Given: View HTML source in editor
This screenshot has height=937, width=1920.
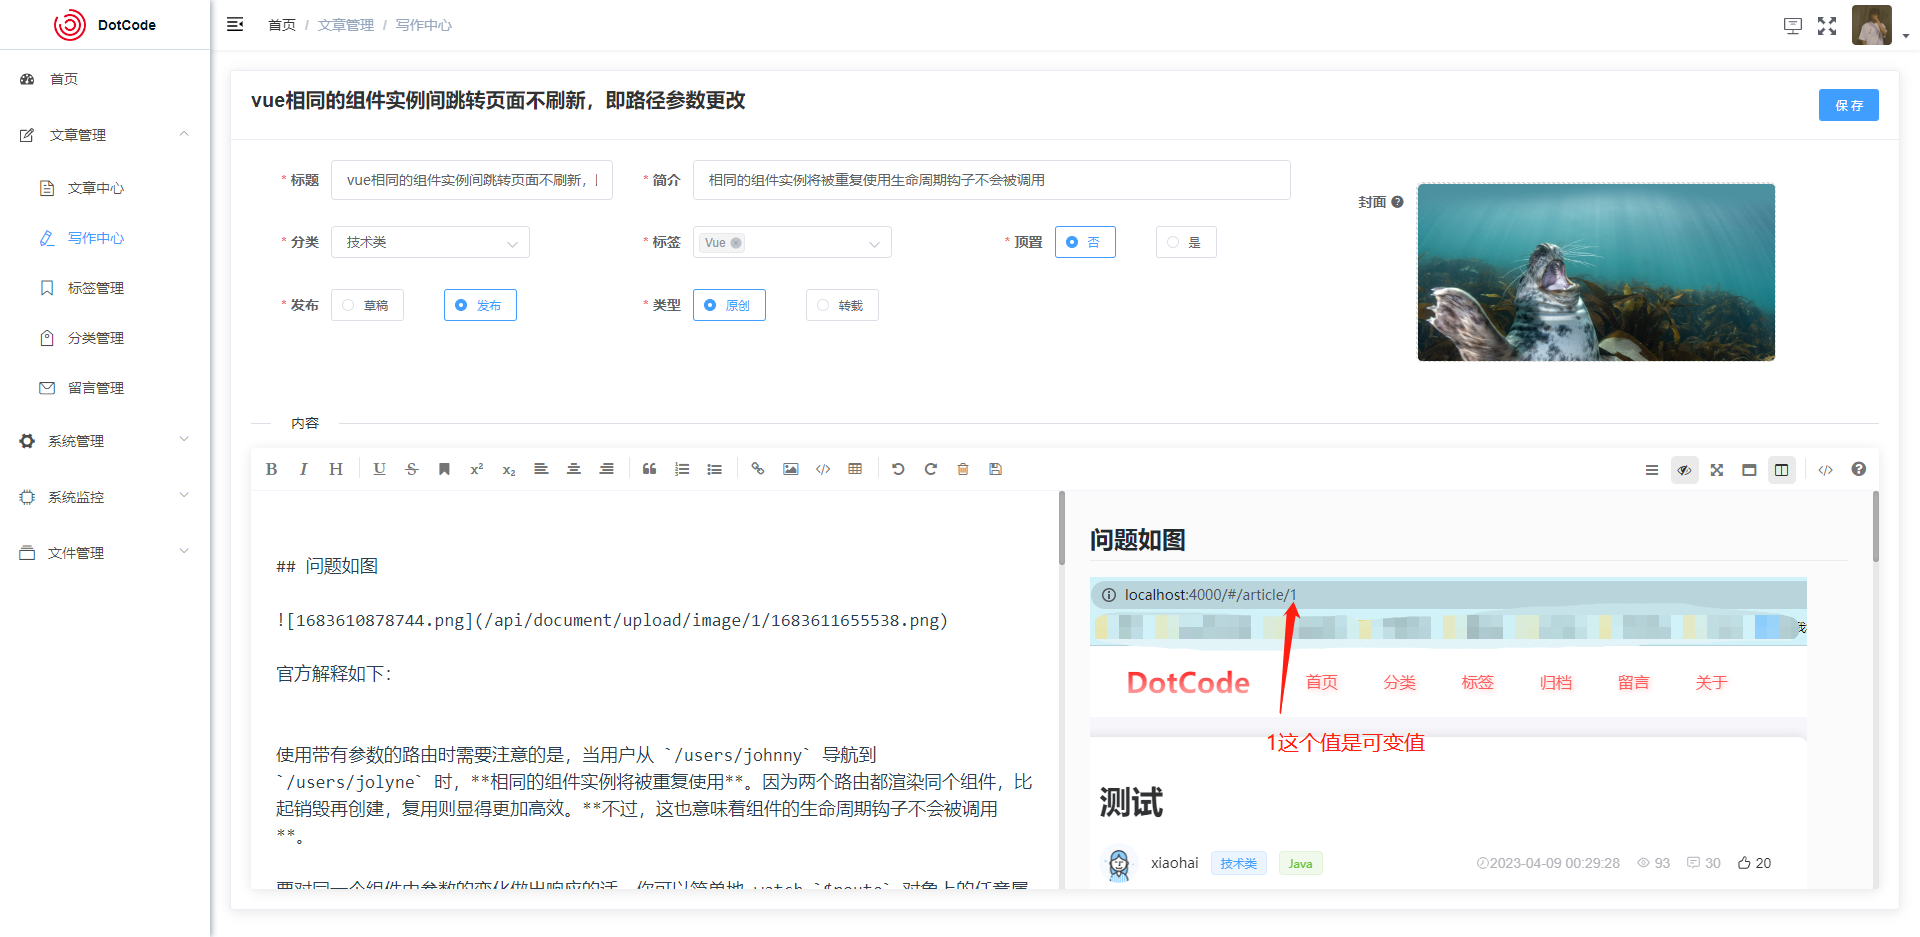Looking at the screenshot, I should pos(1825,470).
